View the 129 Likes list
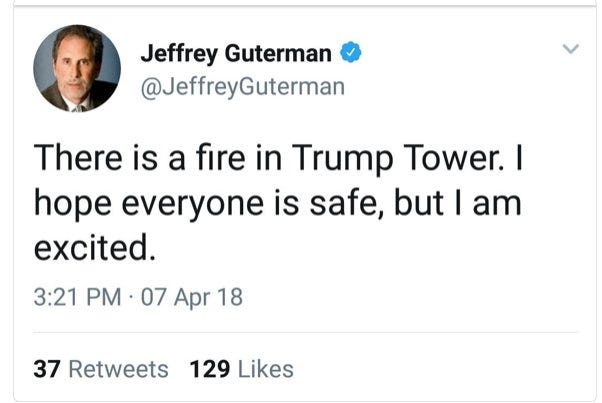The image size is (602, 403). point(241,369)
